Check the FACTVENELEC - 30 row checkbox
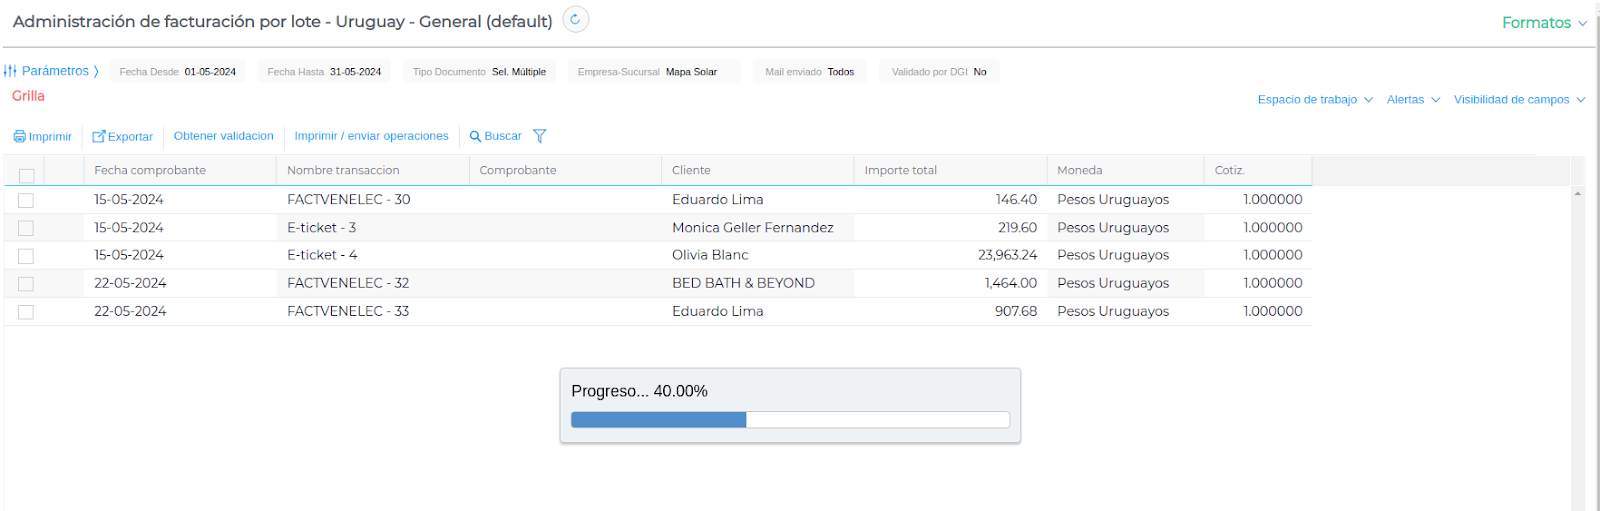Image resolution: width=1600 pixels, height=511 pixels. click(26, 200)
